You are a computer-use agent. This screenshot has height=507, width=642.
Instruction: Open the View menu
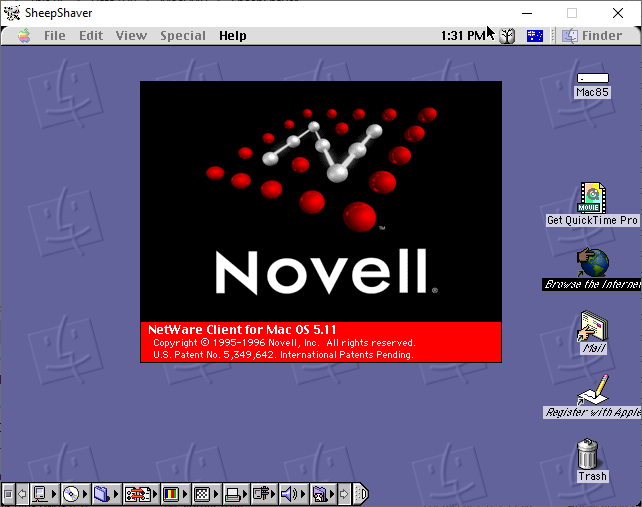(x=131, y=36)
